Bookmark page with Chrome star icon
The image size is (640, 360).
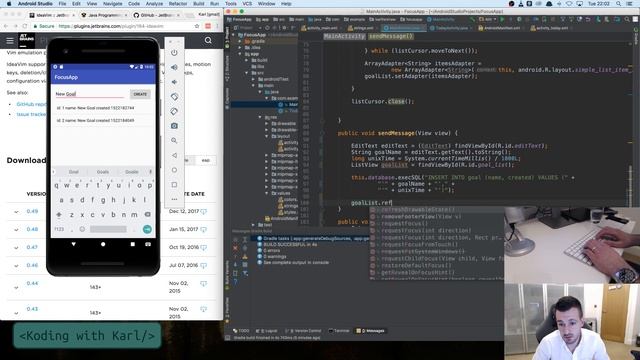coord(197,26)
